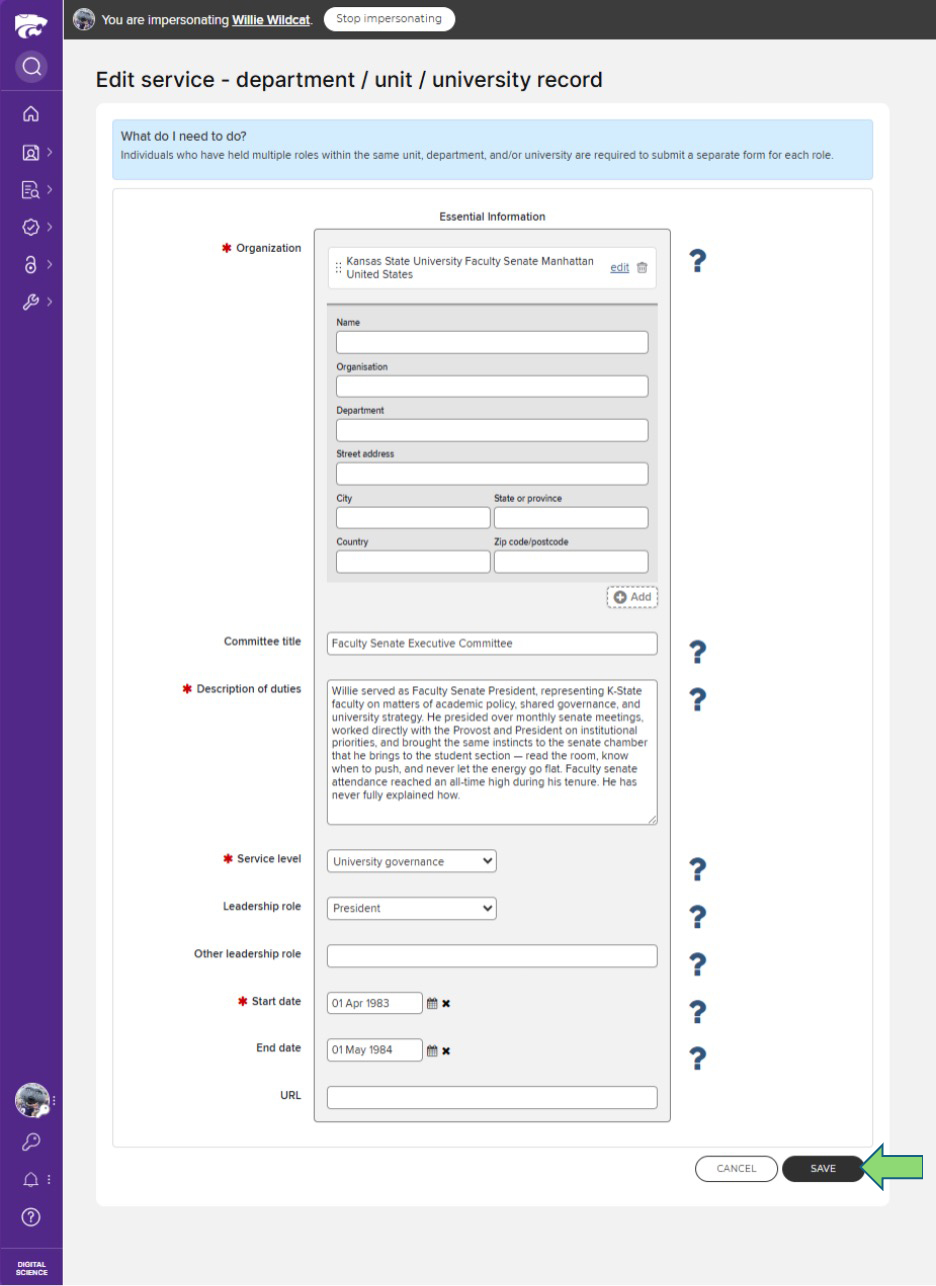Screen dimensions: 936x1286
Task: Show help for End date
Action: 700,1058
